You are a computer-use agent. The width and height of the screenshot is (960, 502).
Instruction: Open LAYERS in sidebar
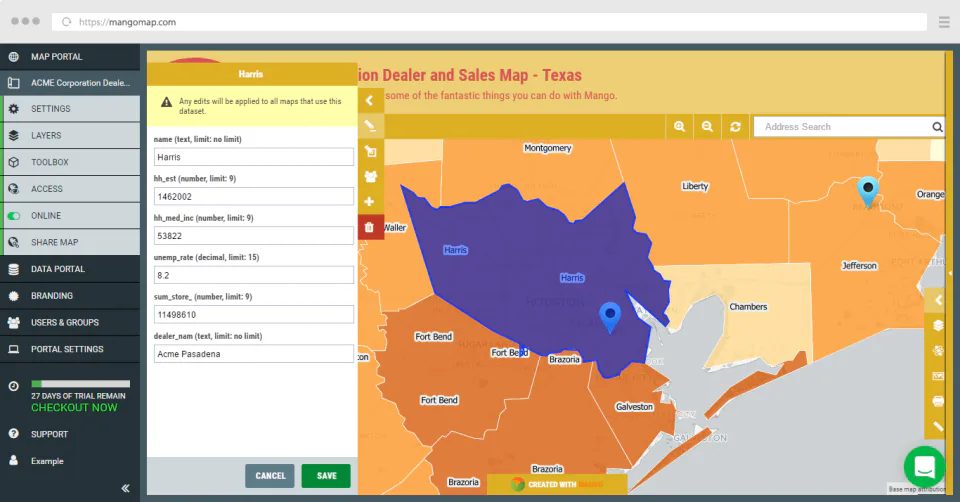(70, 135)
